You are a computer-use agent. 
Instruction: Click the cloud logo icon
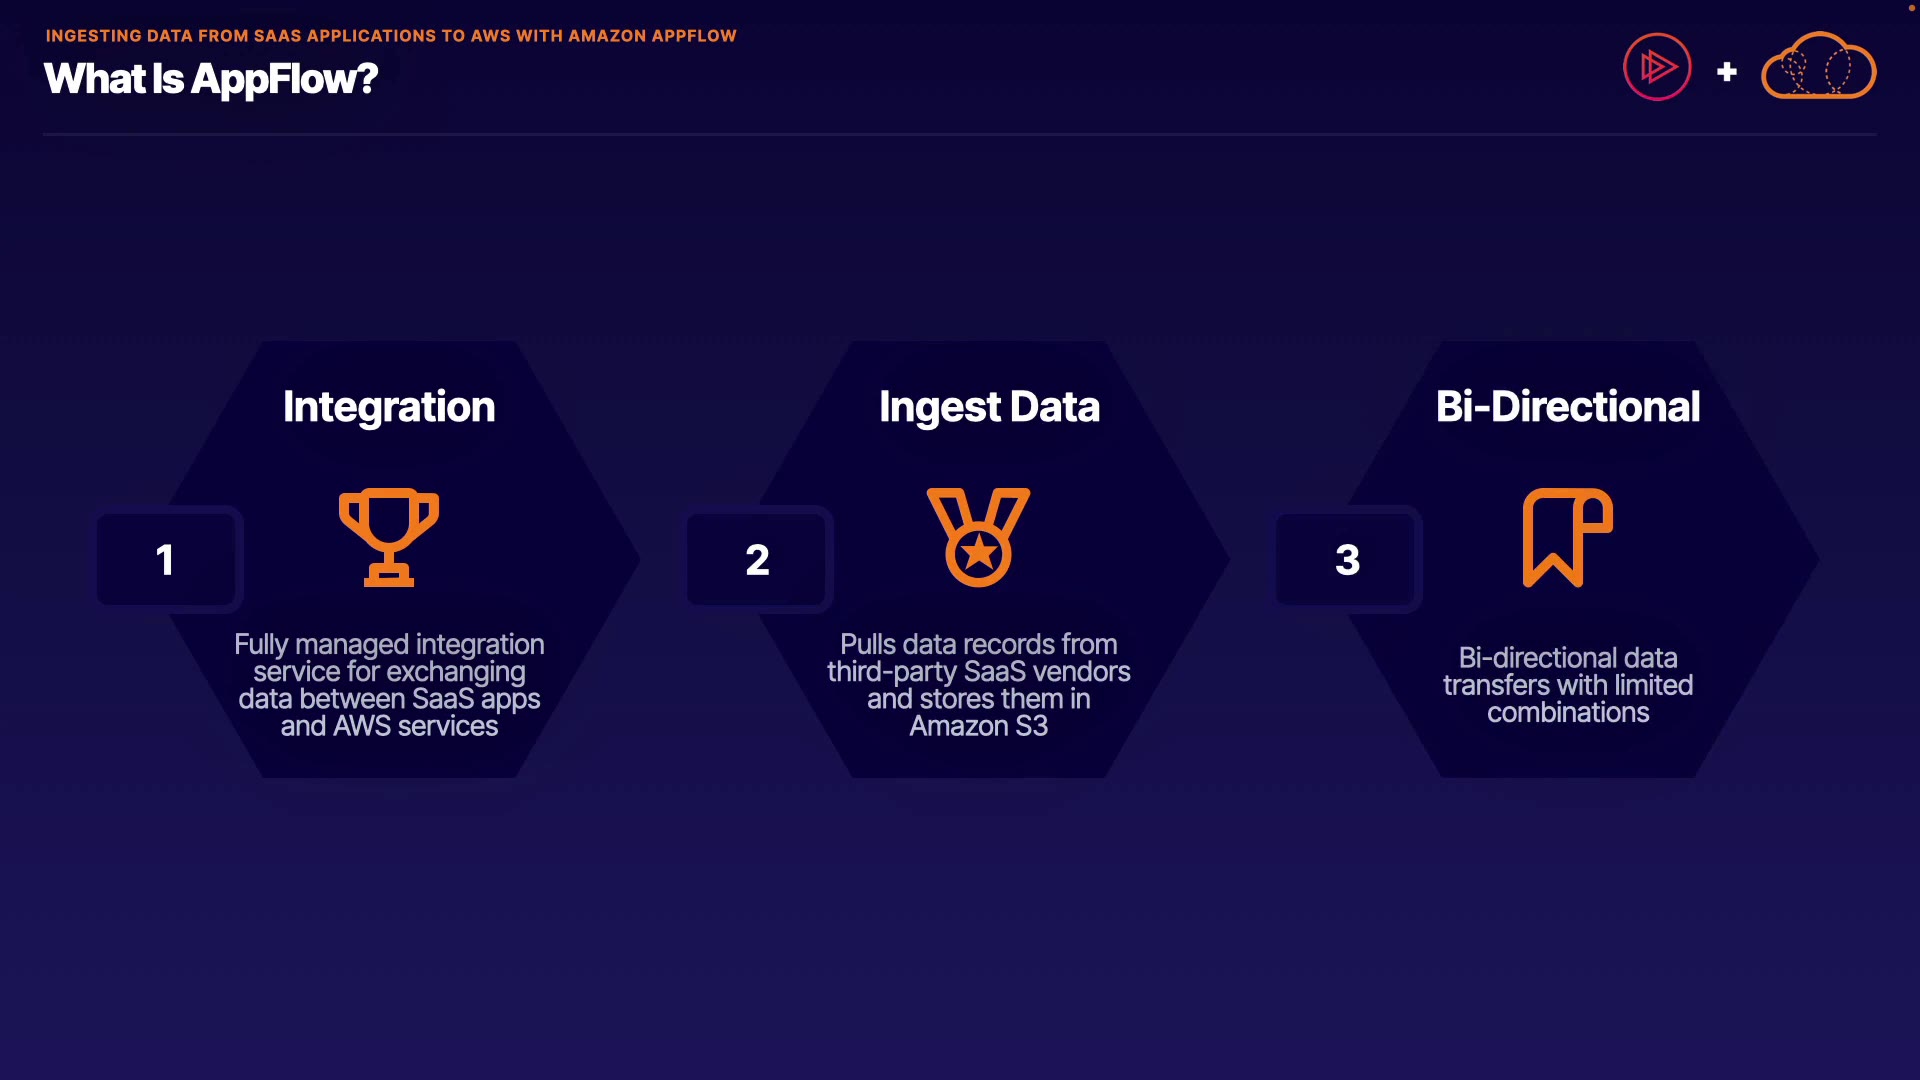(1818, 67)
